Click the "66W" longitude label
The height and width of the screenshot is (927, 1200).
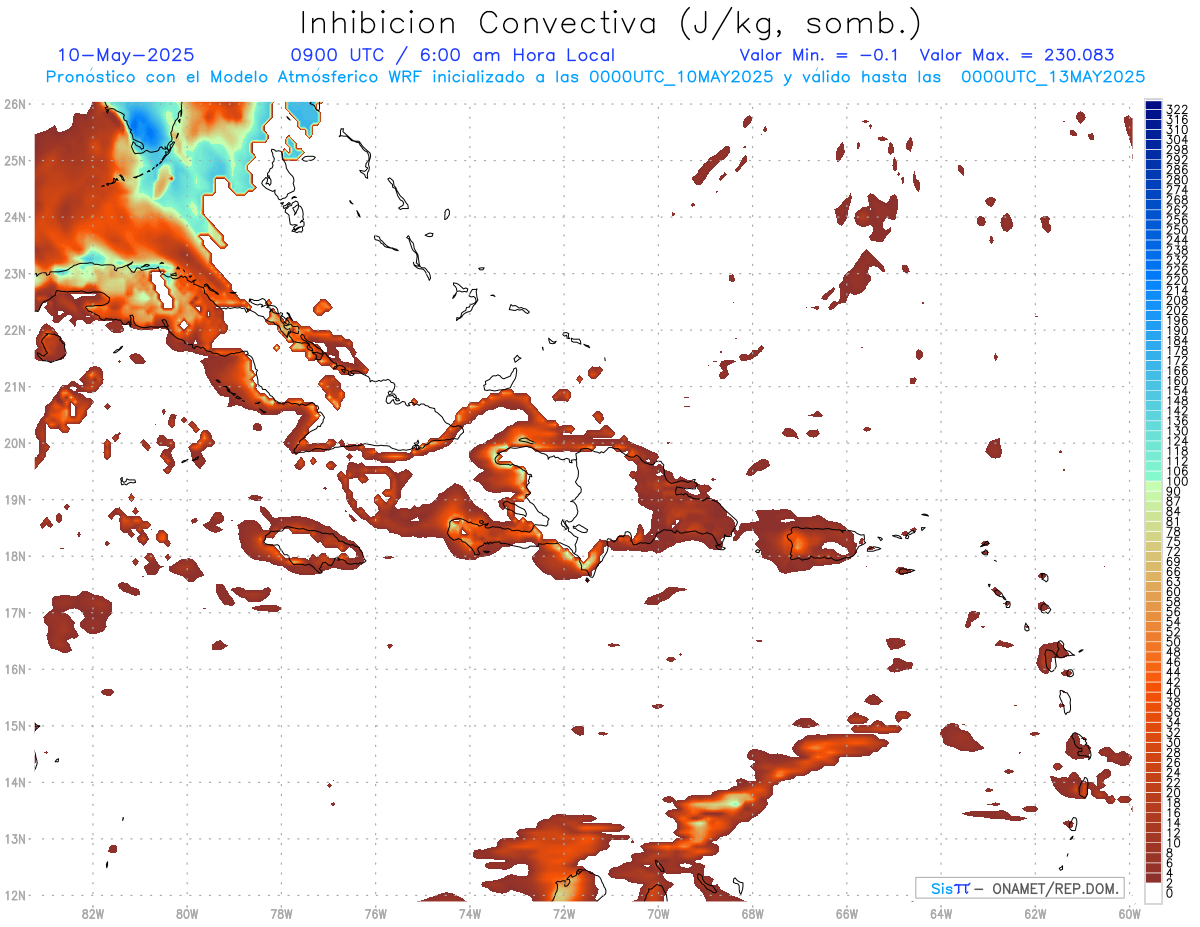[846, 913]
